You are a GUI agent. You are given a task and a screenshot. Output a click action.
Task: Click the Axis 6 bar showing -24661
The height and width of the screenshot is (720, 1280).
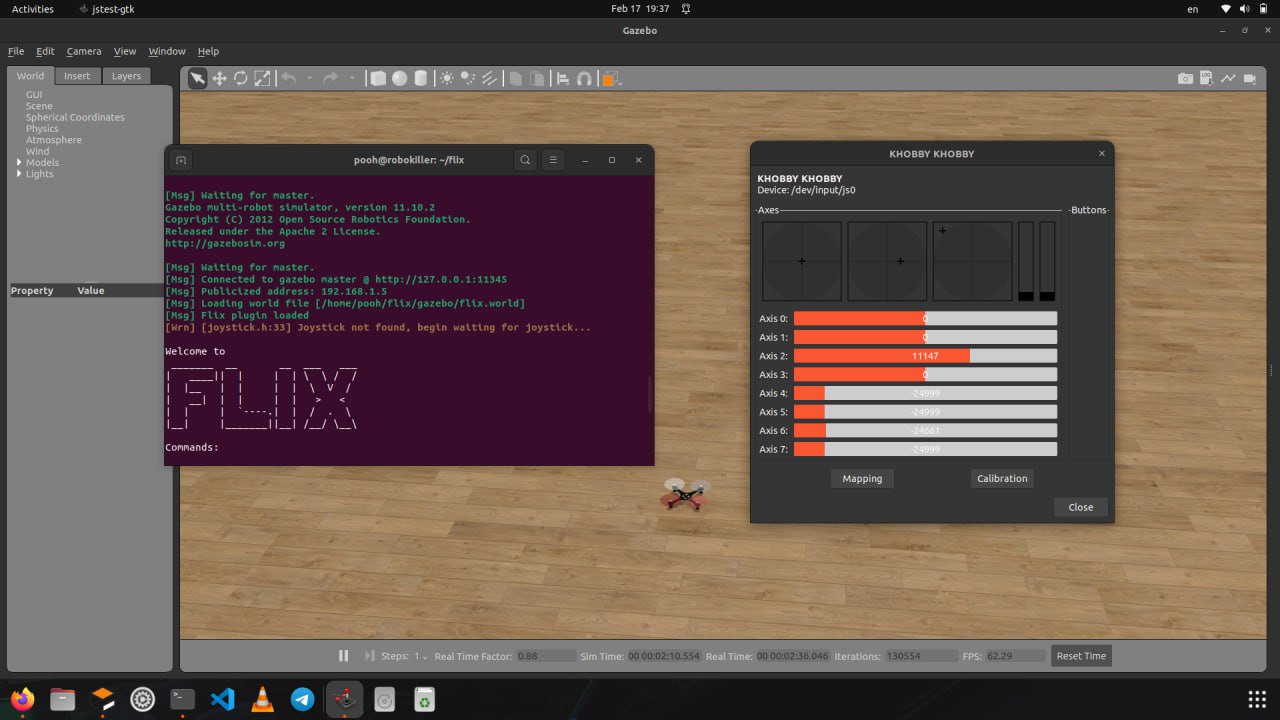tap(925, 431)
